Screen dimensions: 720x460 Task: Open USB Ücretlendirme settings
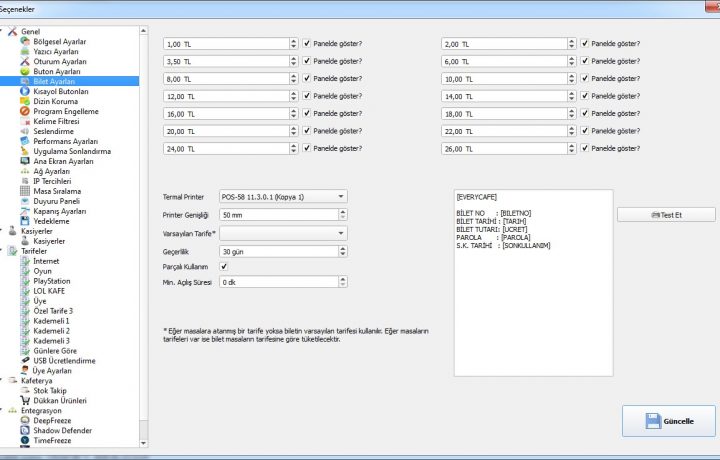(x=71, y=360)
